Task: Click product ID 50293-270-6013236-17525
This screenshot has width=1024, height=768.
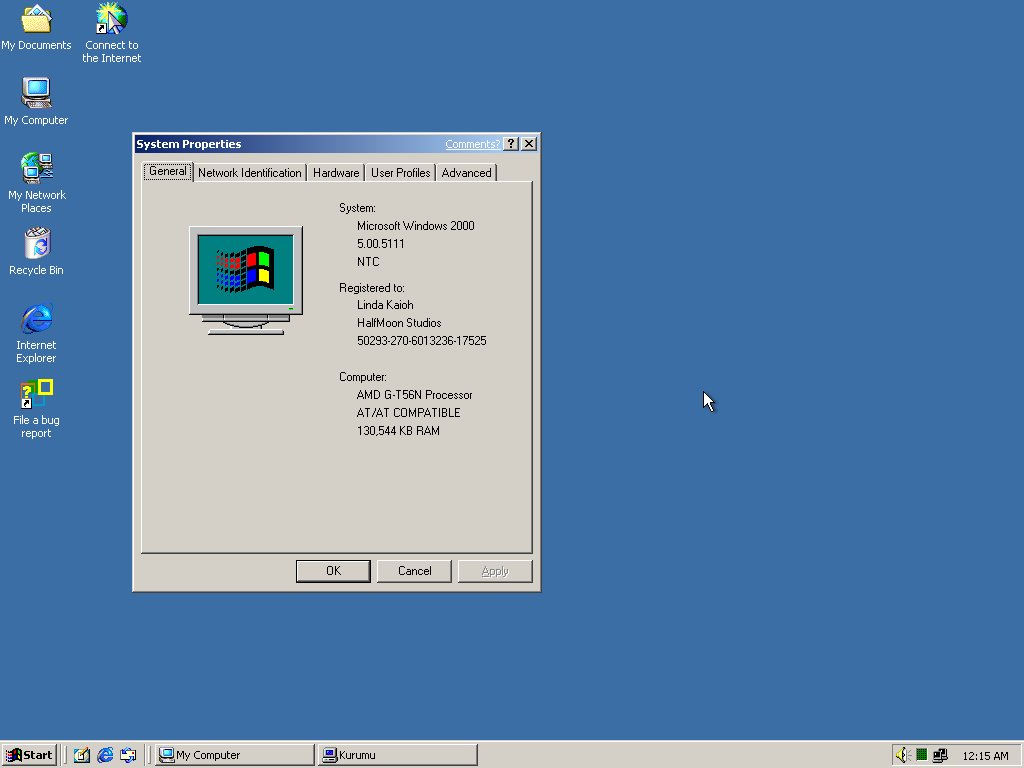Action: click(x=422, y=341)
